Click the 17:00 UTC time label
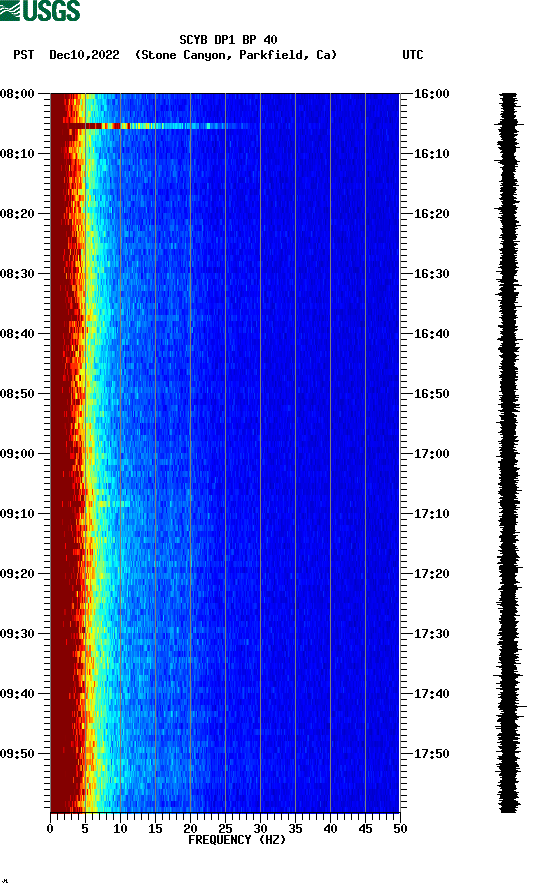 (431, 454)
